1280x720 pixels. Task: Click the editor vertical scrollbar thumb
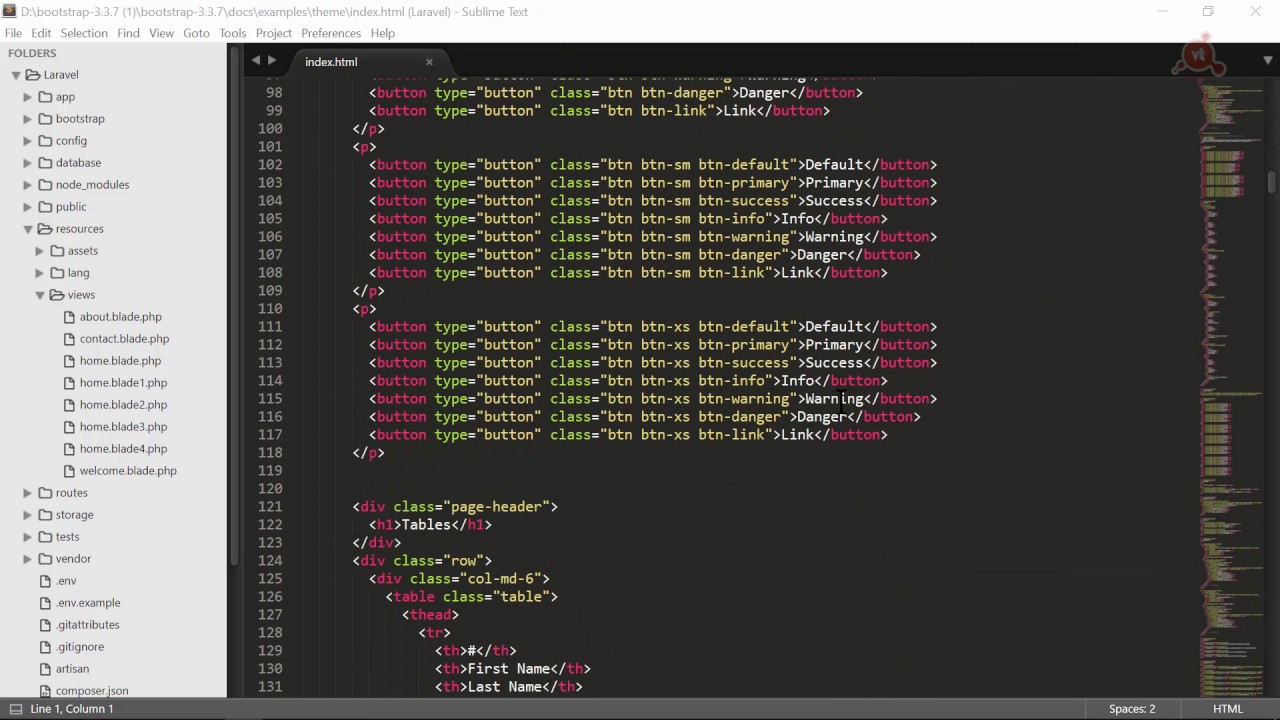click(x=1272, y=183)
